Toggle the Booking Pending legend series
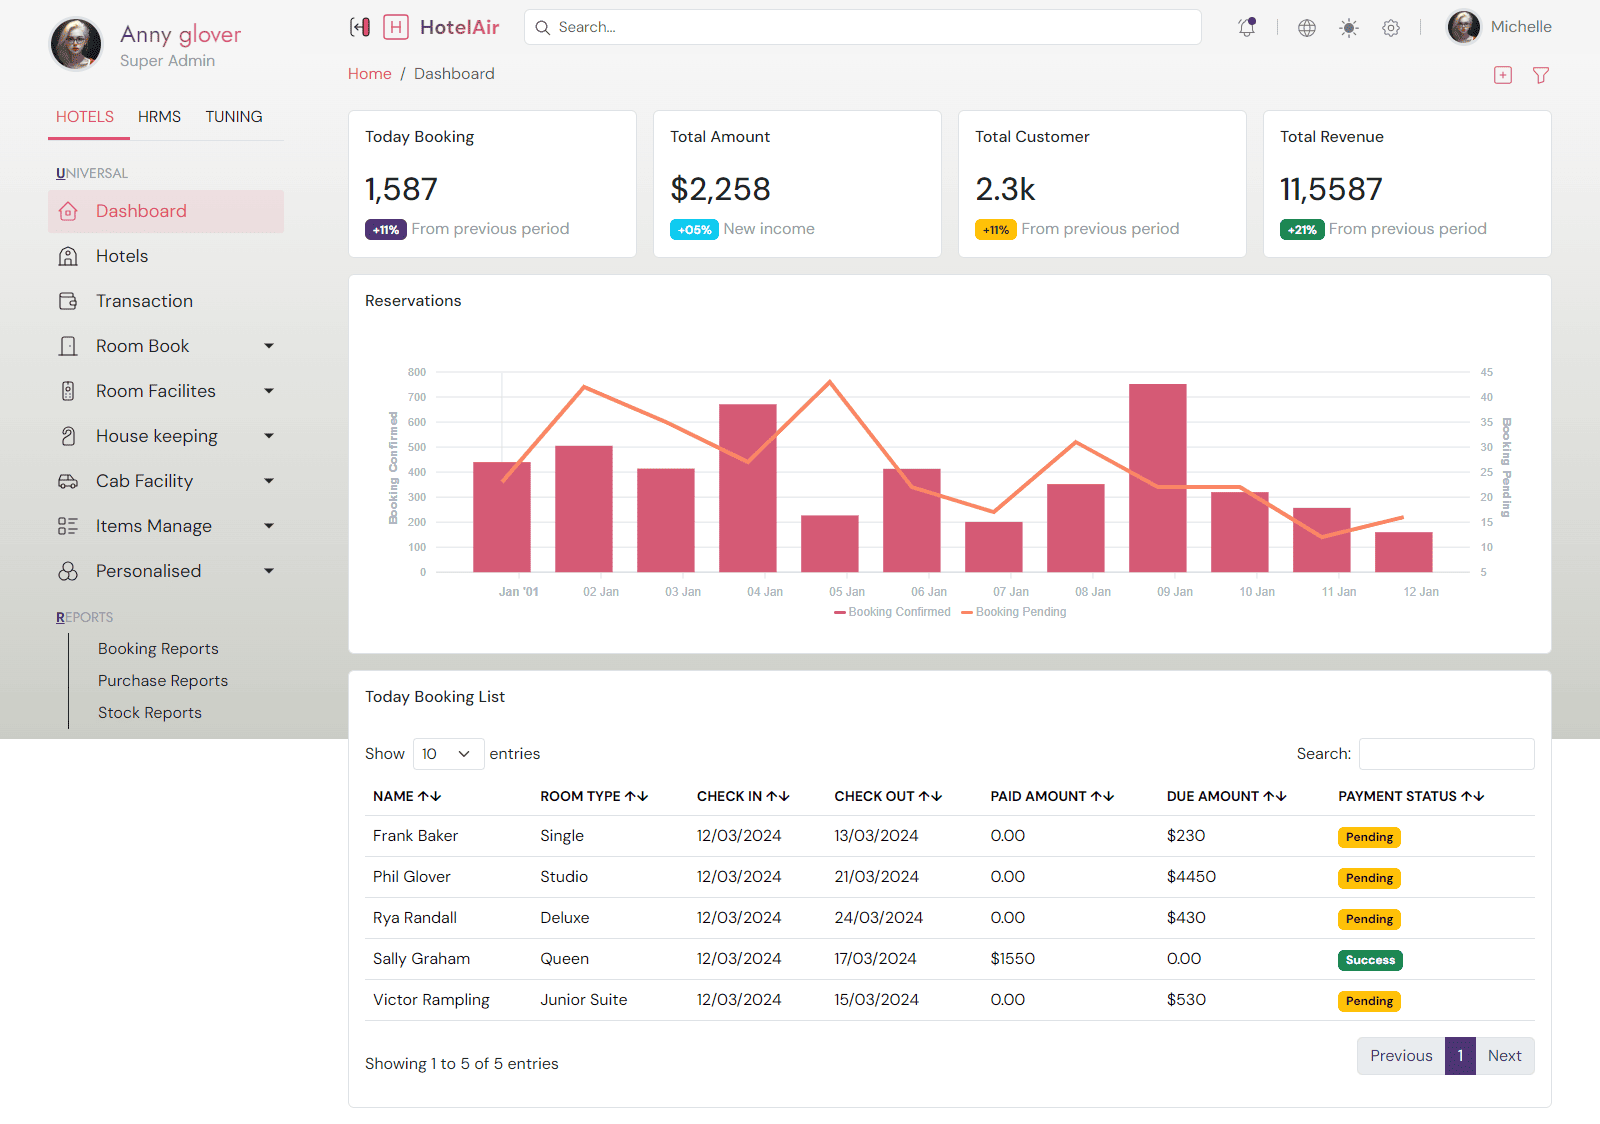The height and width of the screenshot is (1124, 1600). [1014, 612]
